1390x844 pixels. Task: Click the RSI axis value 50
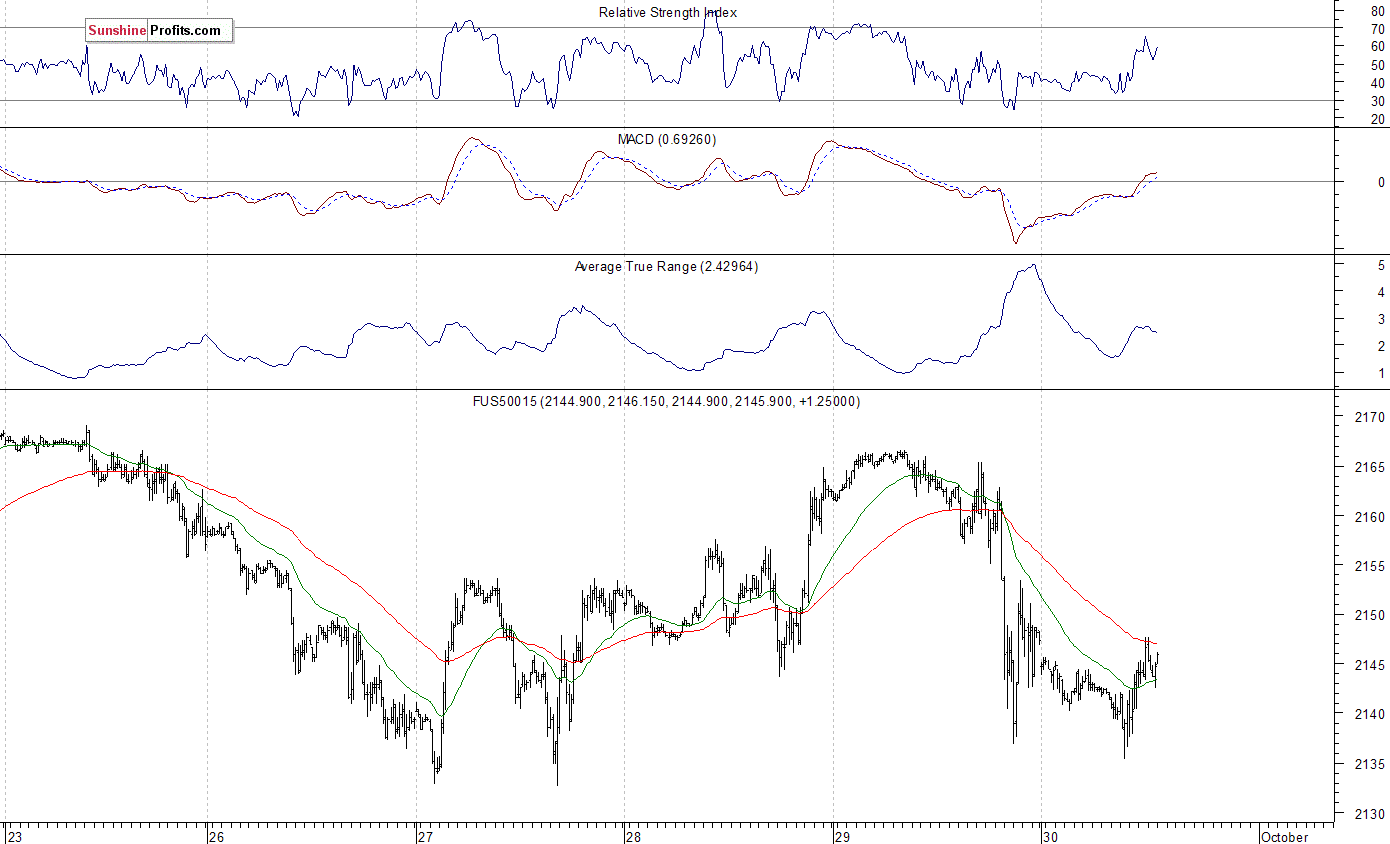[x=1378, y=65]
